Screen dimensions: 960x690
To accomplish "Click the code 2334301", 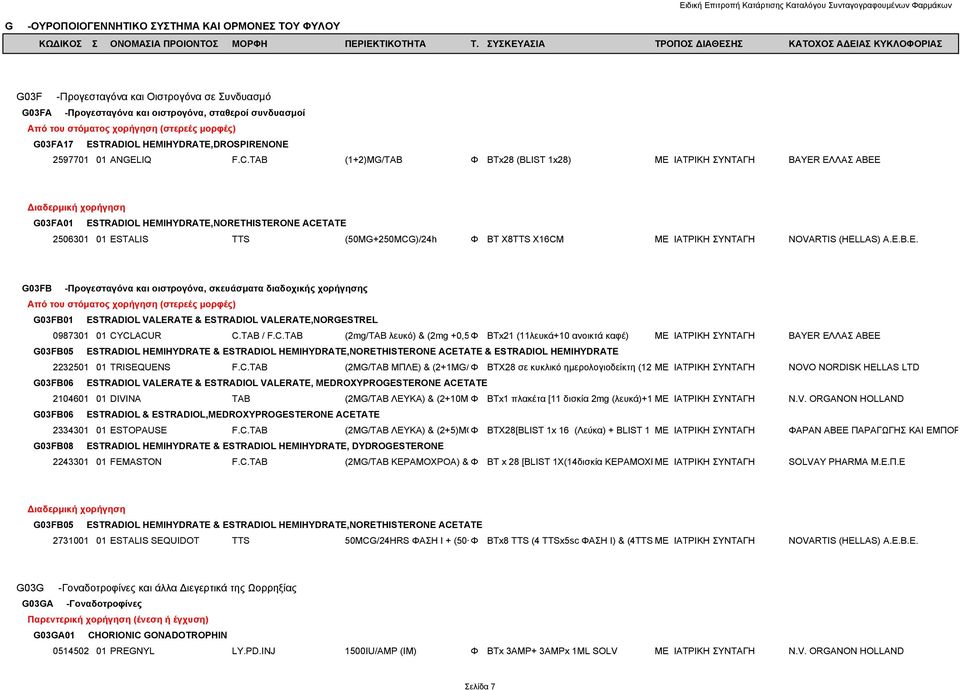I will click(x=70, y=430).
